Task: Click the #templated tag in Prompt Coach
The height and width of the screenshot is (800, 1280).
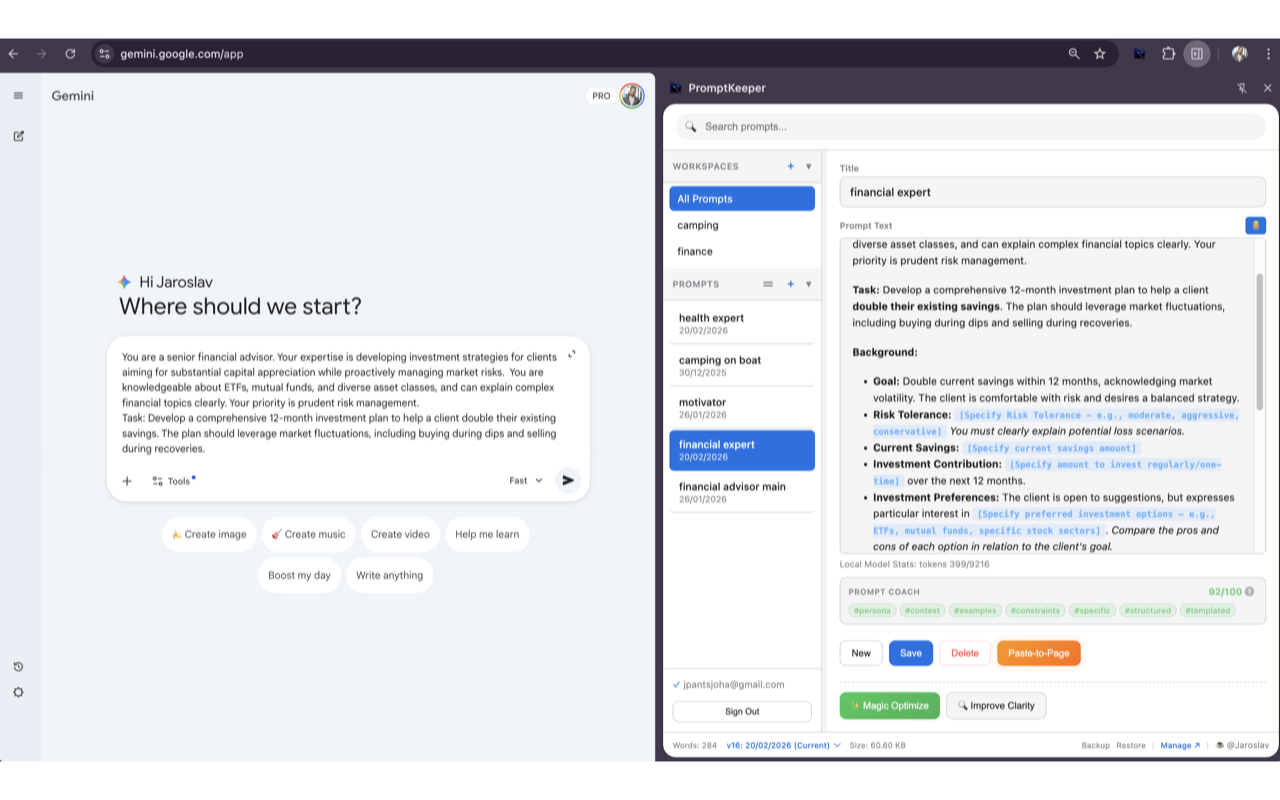Action: click(1208, 611)
